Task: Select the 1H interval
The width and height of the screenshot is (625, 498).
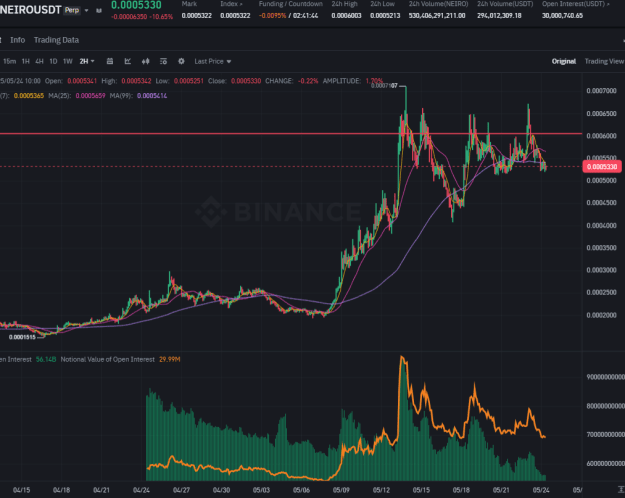Action: tap(26, 61)
